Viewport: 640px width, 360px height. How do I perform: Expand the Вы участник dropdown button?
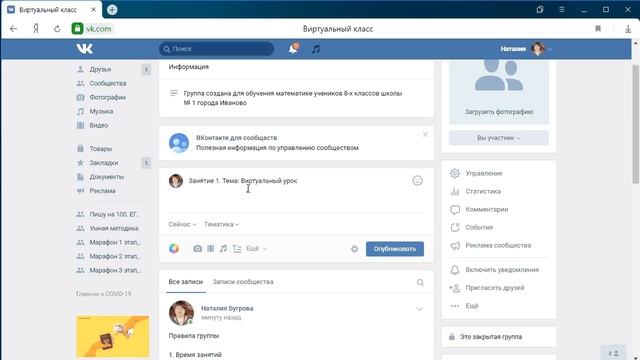click(x=499, y=138)
